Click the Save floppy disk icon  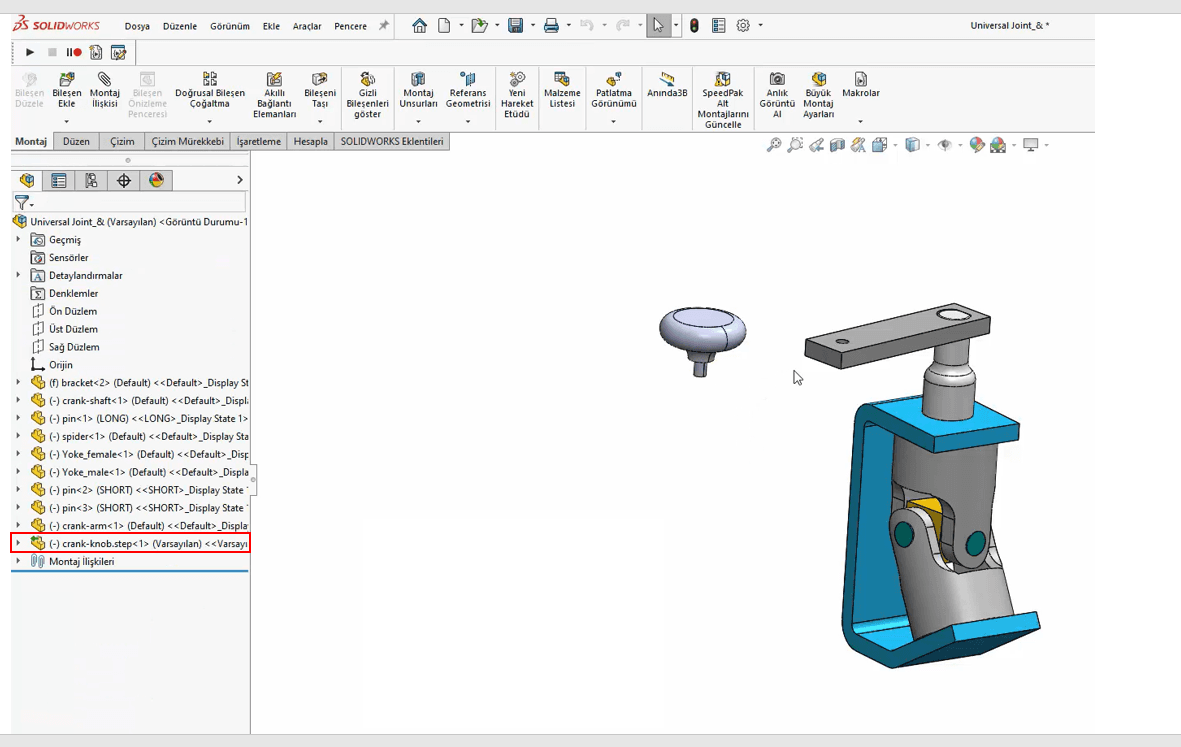(x=516, y=26)
